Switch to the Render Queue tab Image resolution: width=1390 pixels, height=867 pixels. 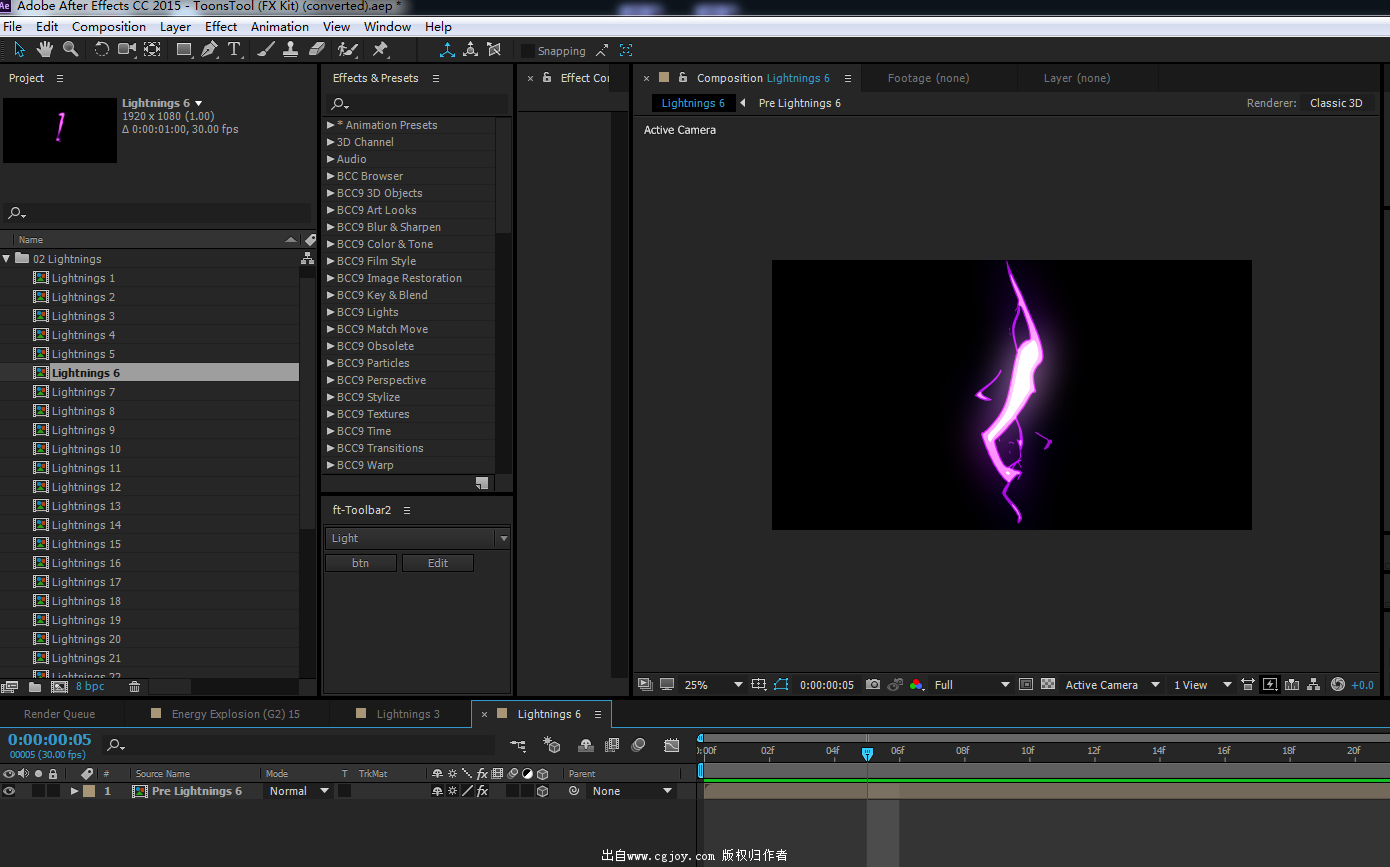(59, 714)
